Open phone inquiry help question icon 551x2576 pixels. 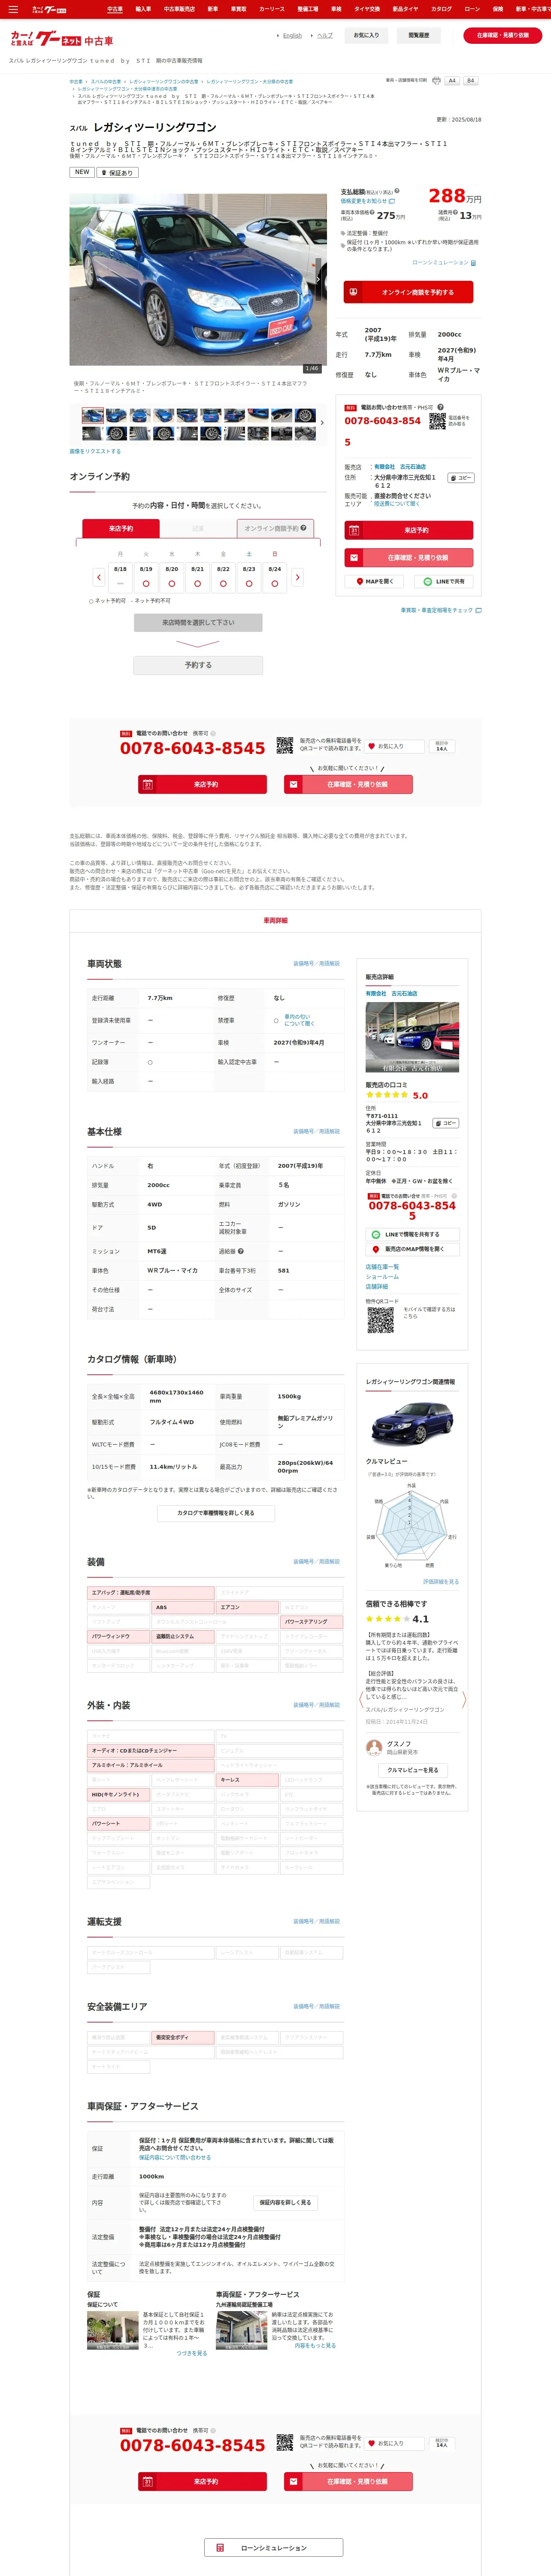(x=440, y=407)
